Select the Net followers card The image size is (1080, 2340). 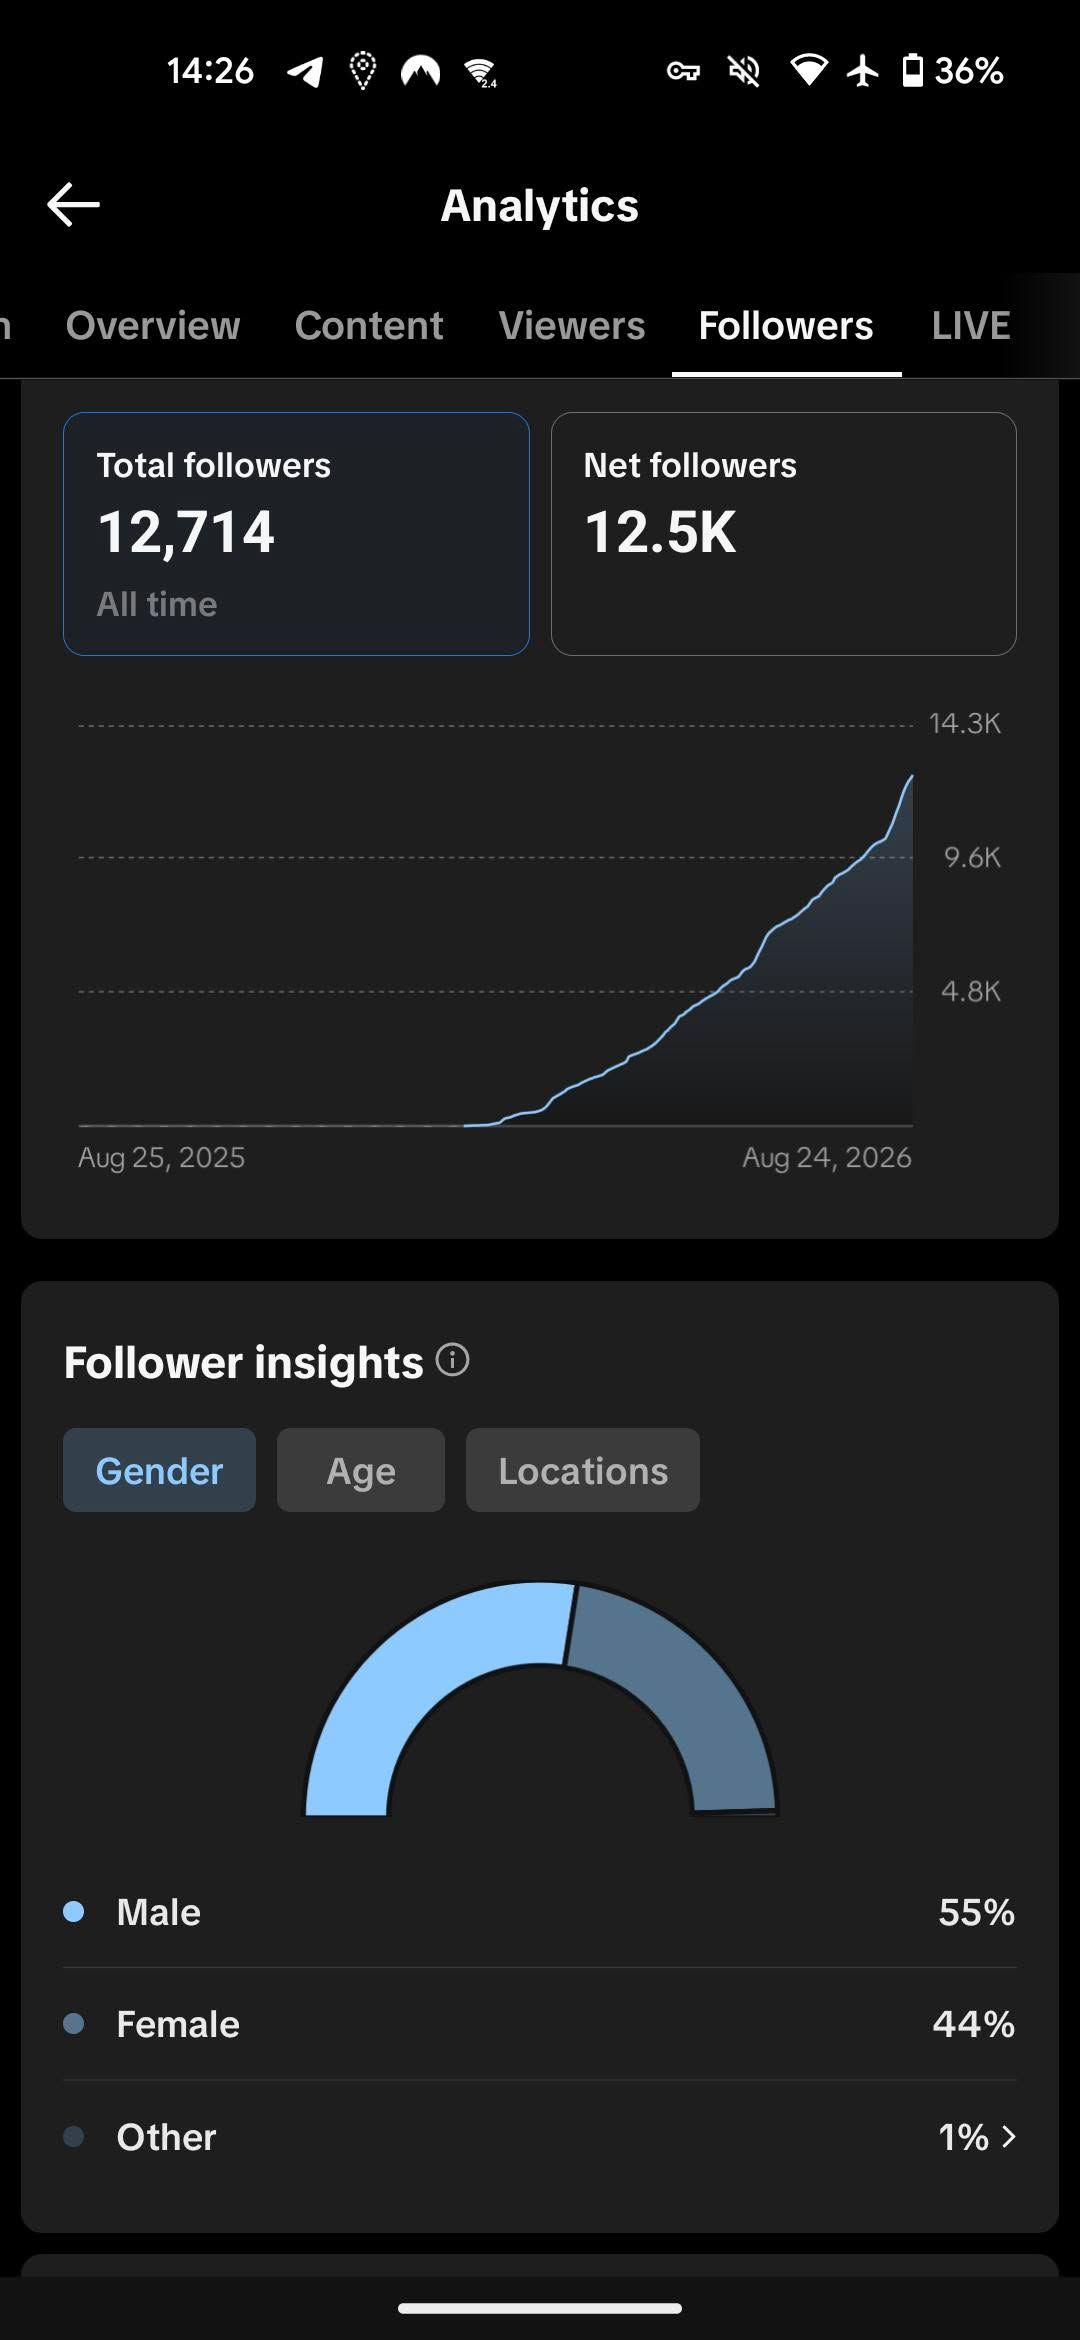784,534
